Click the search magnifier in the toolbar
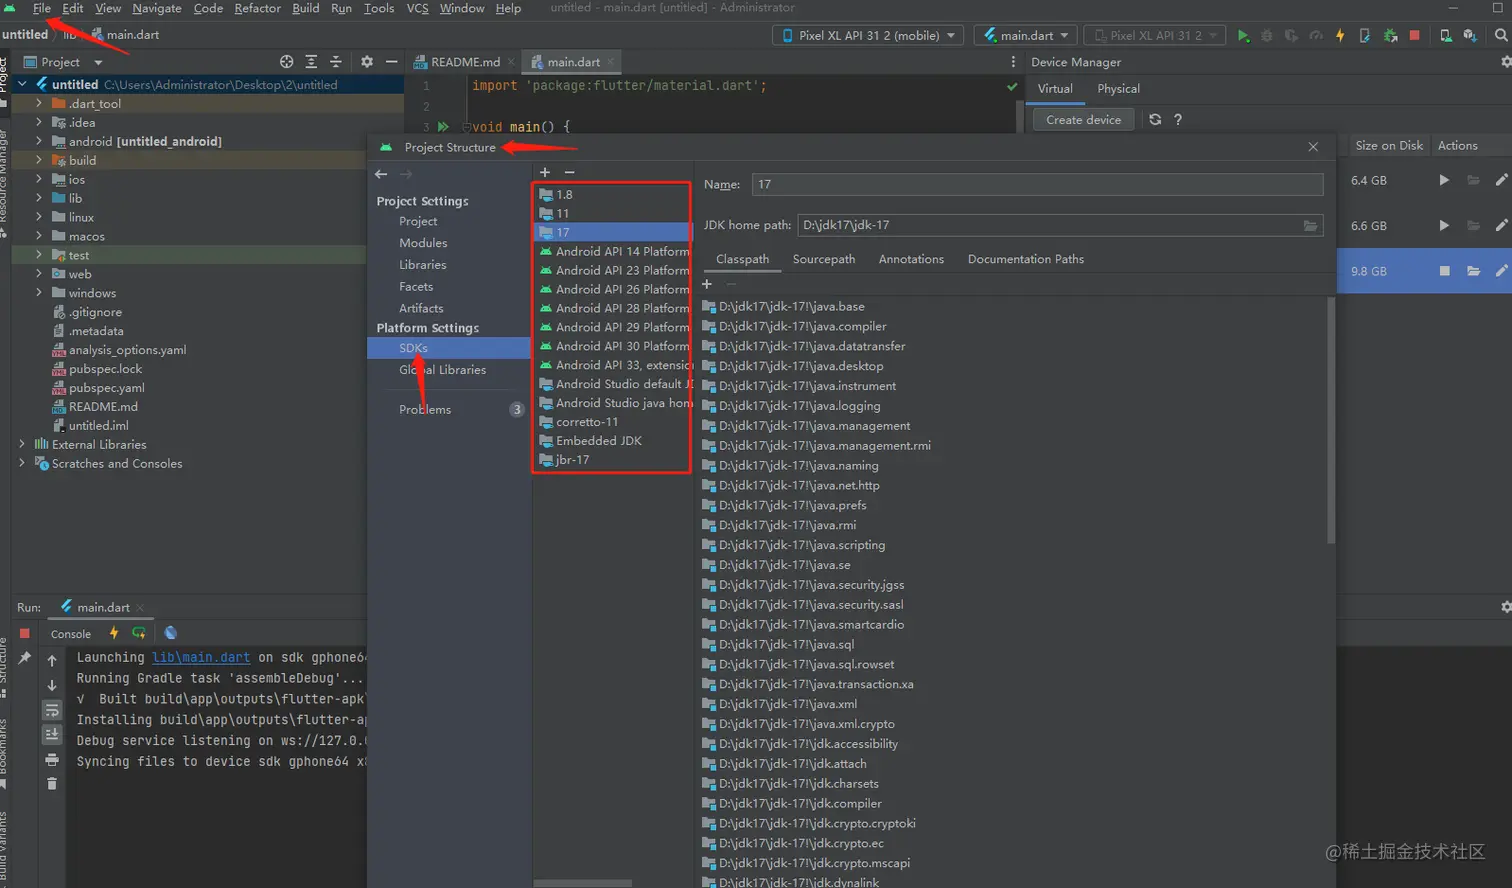This screenshot has height=888, width=1512. 1500,35
